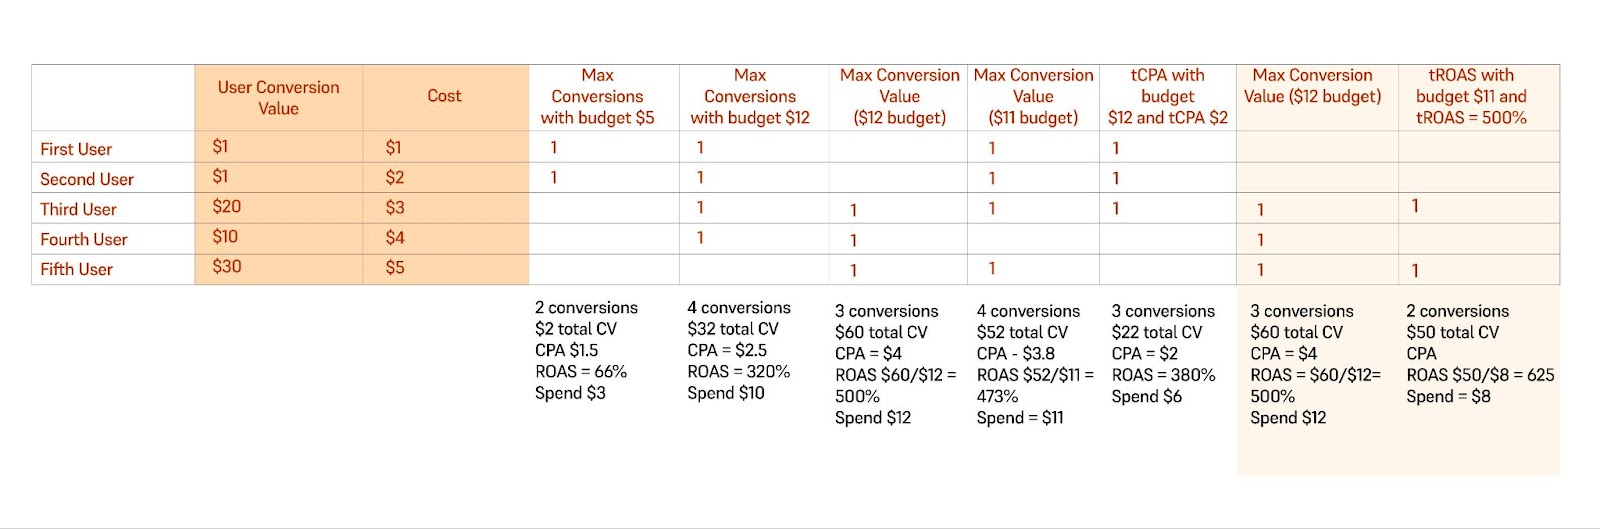Screen dimensions: 1600x529
Task: Click the 'ROAS = 320%' summary line
Action: point(738,371)
